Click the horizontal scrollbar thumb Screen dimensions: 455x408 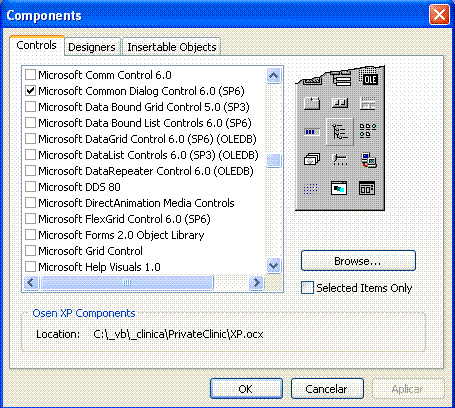click(127, 283)
